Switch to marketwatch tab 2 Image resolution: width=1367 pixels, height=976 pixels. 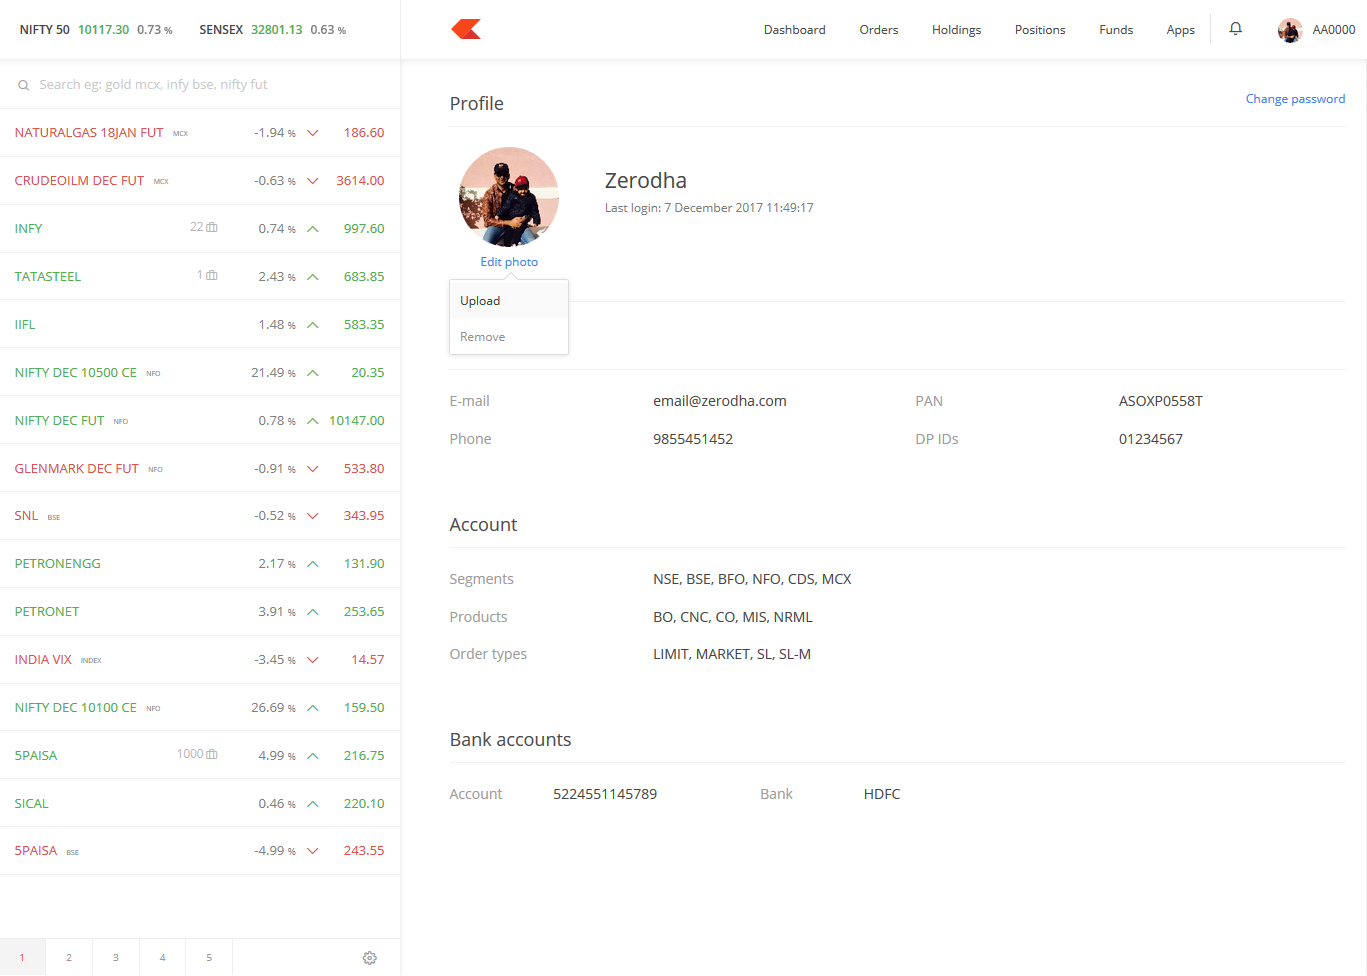[69, 958]
